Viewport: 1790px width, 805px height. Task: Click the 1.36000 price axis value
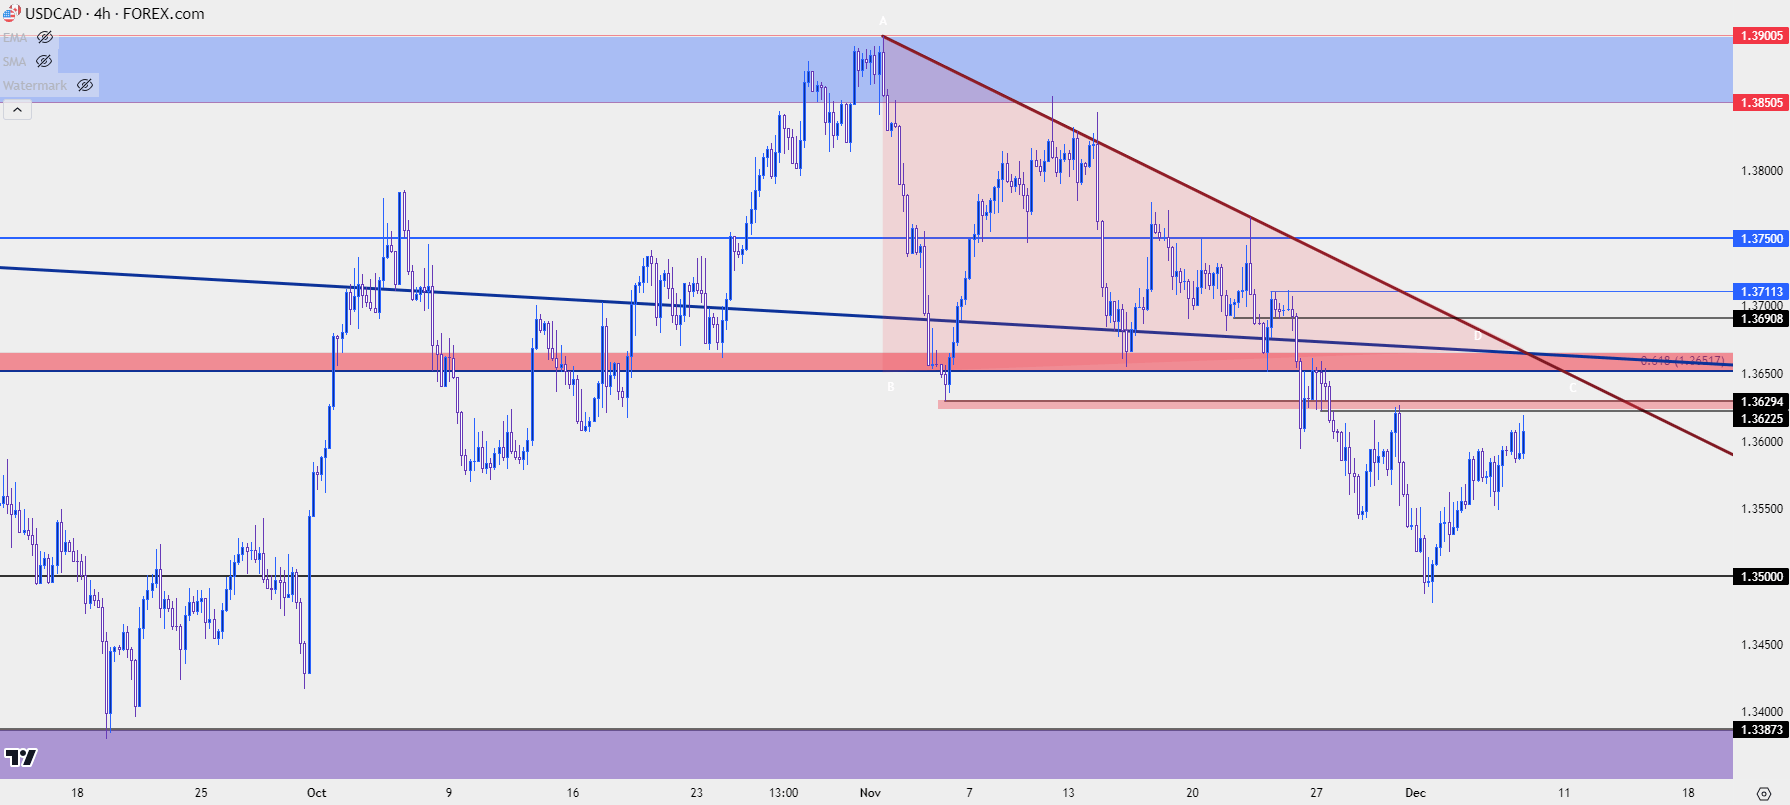1761,441
